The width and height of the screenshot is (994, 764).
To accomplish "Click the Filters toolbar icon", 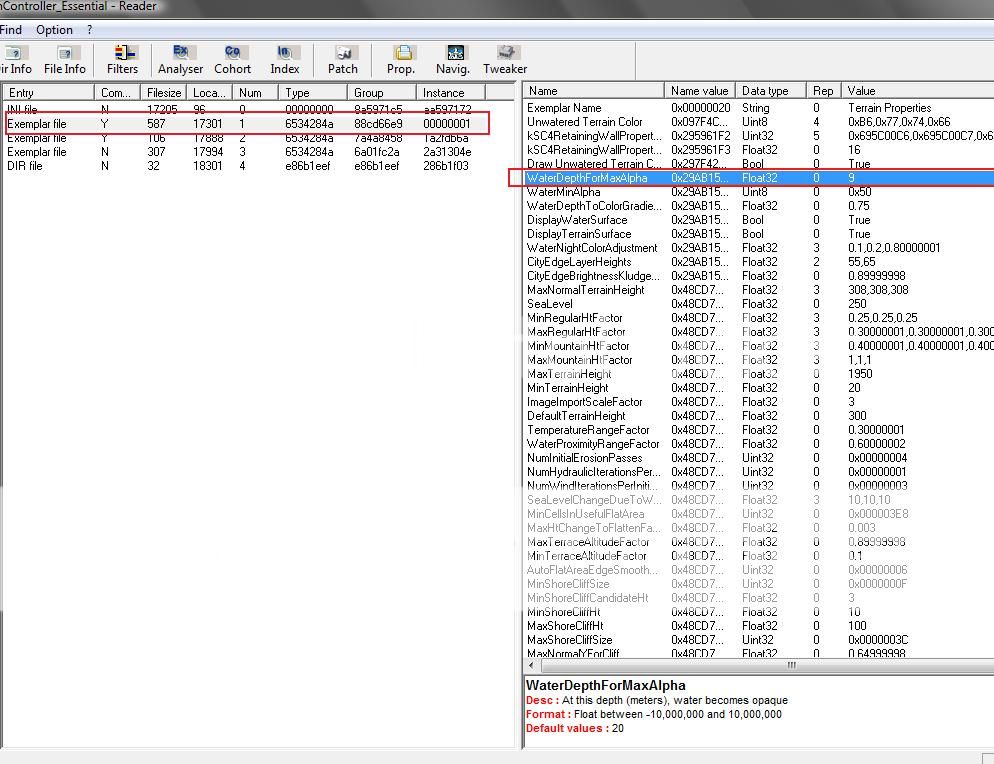I will [x=123, y=59].
